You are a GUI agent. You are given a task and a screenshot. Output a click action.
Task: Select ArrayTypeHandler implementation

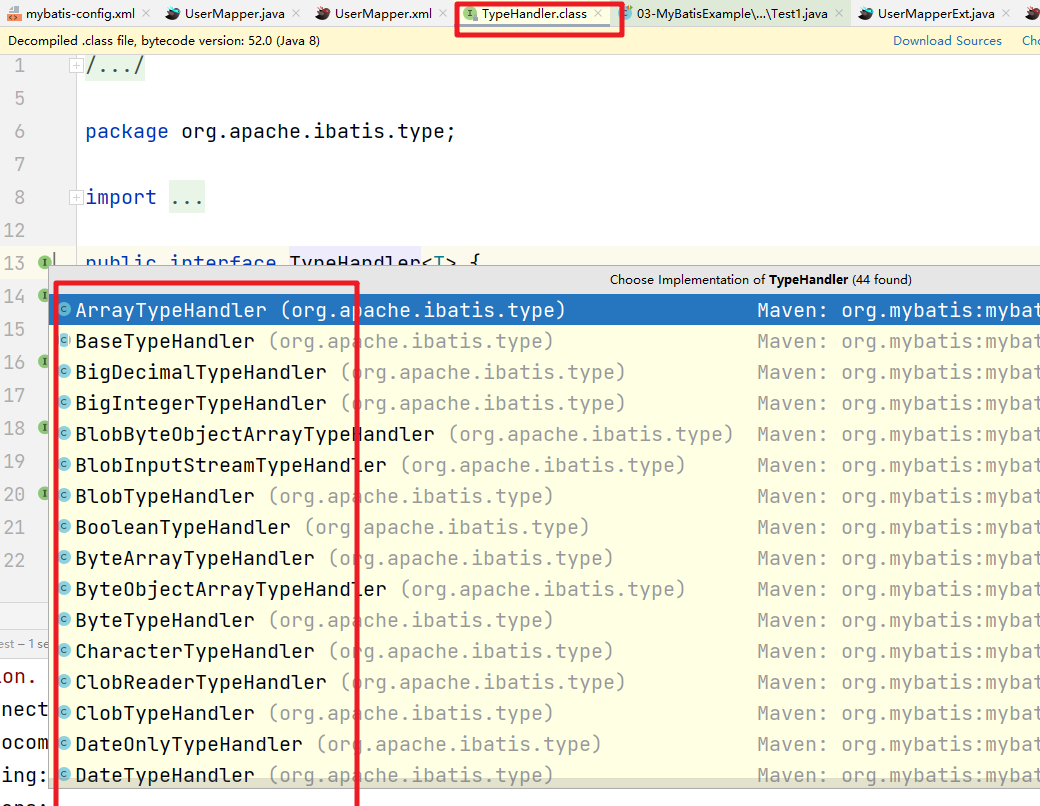[545, 310]
